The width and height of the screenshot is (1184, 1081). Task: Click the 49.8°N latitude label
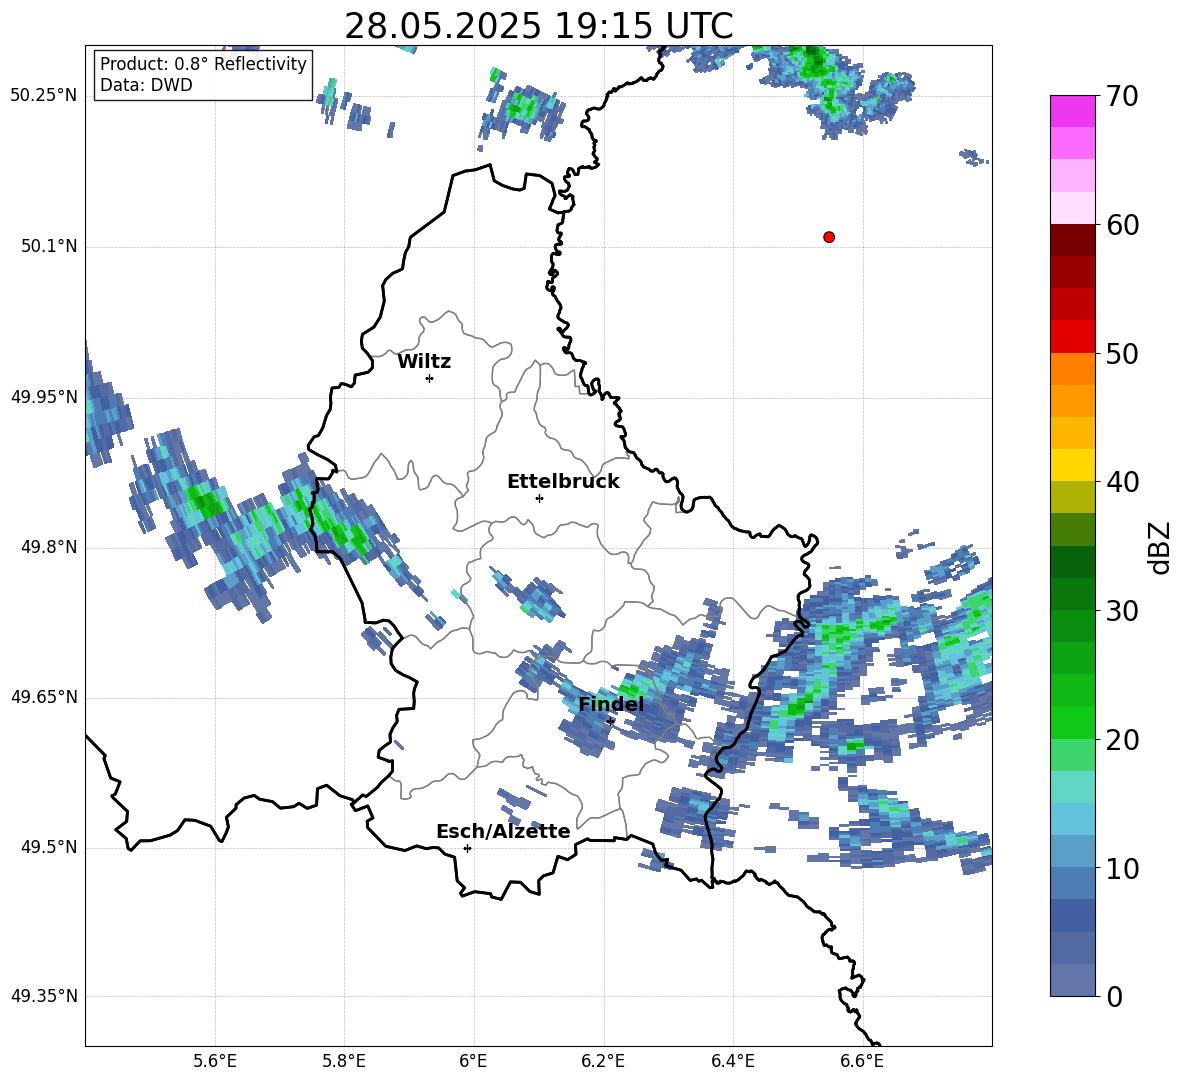49,547
